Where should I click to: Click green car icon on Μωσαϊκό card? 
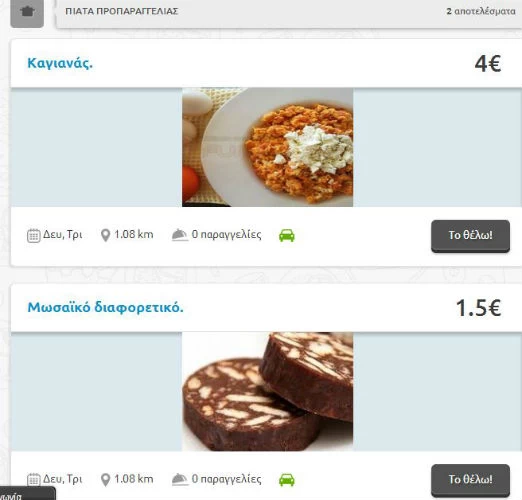[x=287, y=480]
